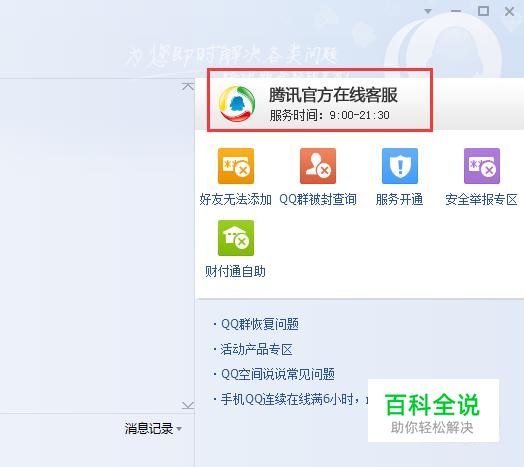Maximize the customer service window

(483, 11)
